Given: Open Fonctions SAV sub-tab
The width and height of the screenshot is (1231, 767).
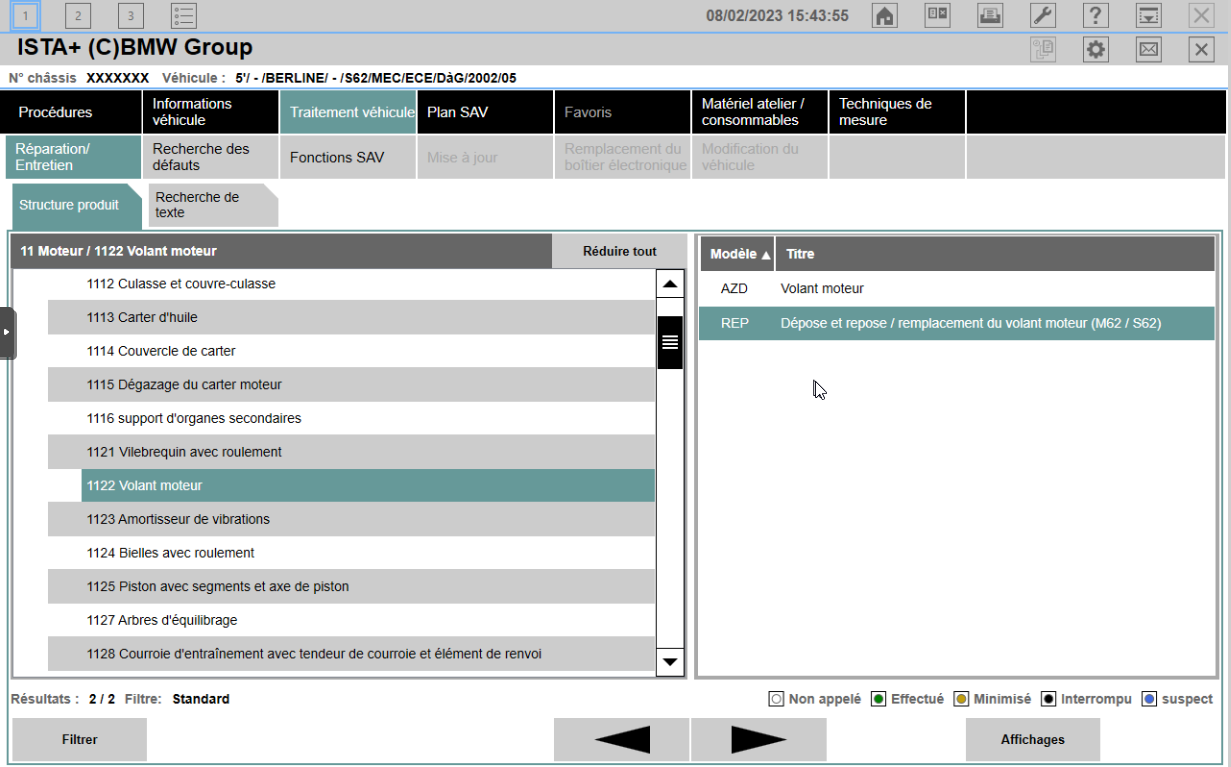Looking at the screenshot, I should click(348, 157).
